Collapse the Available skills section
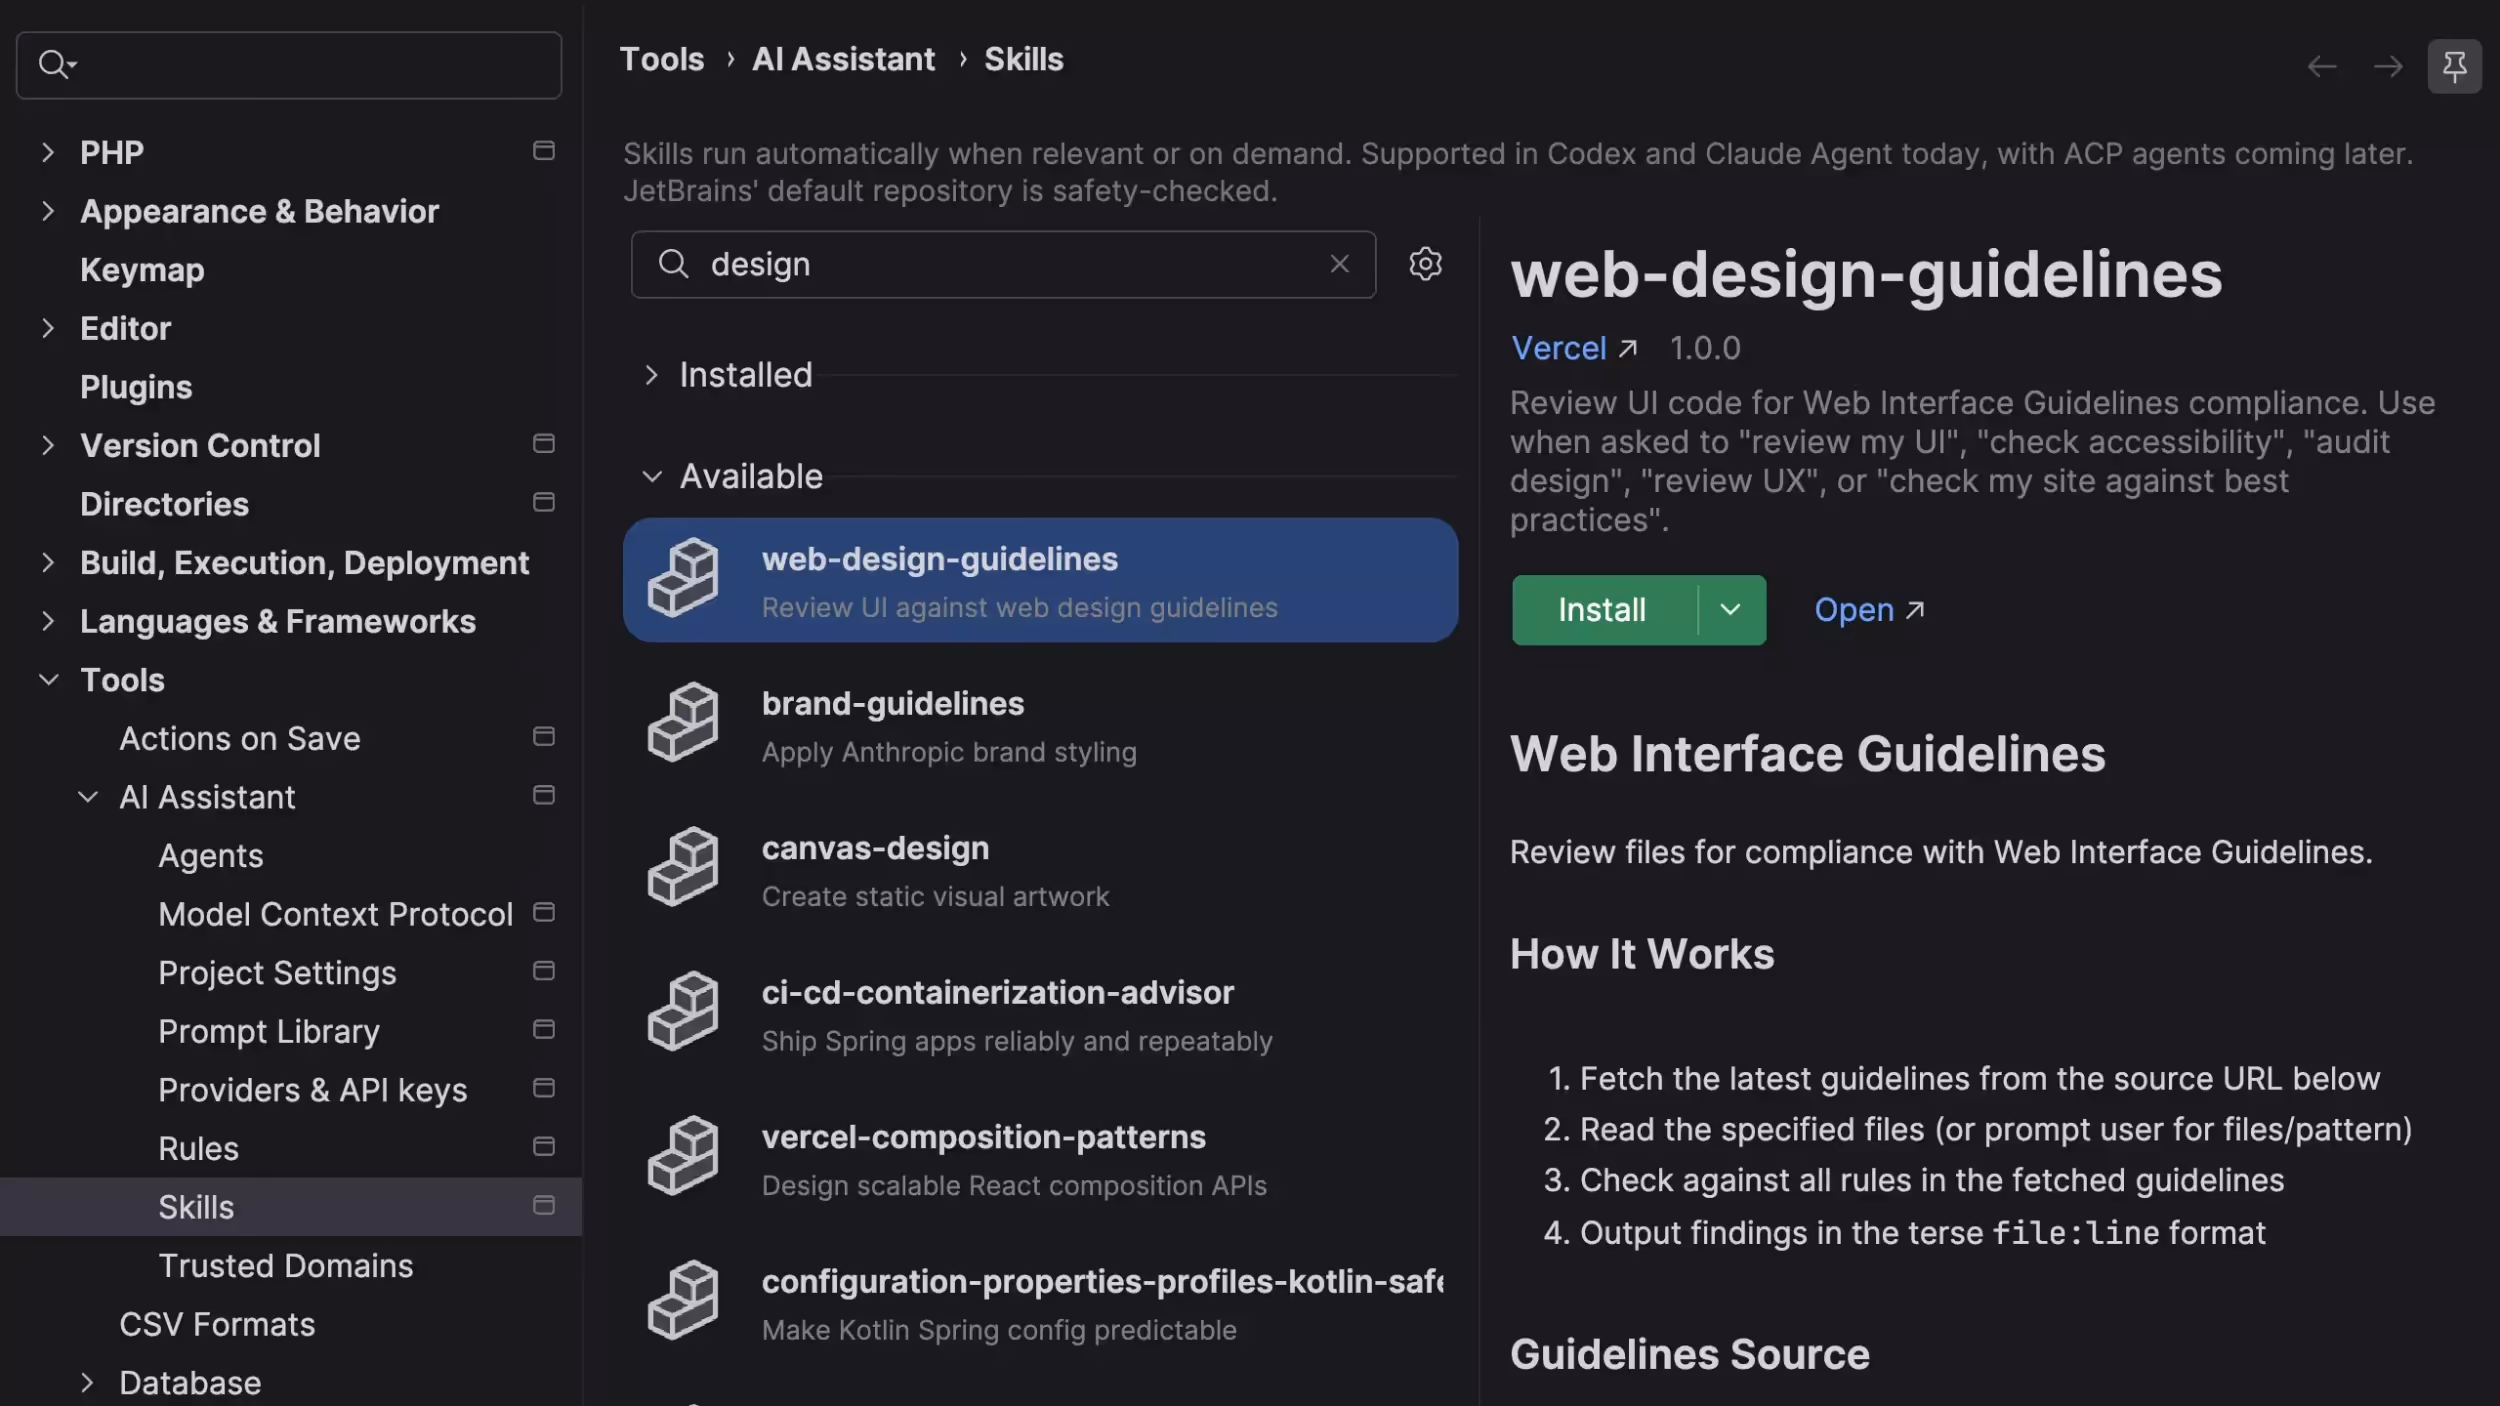Image resolution: width=2500 pixels, height=1406 pixels. pyautogui.click(x=652, y=477)
